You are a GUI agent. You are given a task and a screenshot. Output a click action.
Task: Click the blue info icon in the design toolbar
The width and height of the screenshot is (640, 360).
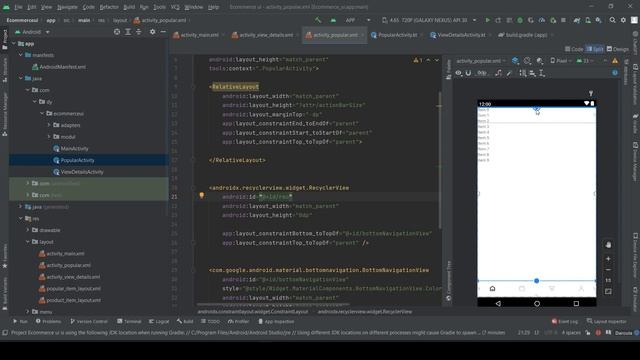coord(615,73)
